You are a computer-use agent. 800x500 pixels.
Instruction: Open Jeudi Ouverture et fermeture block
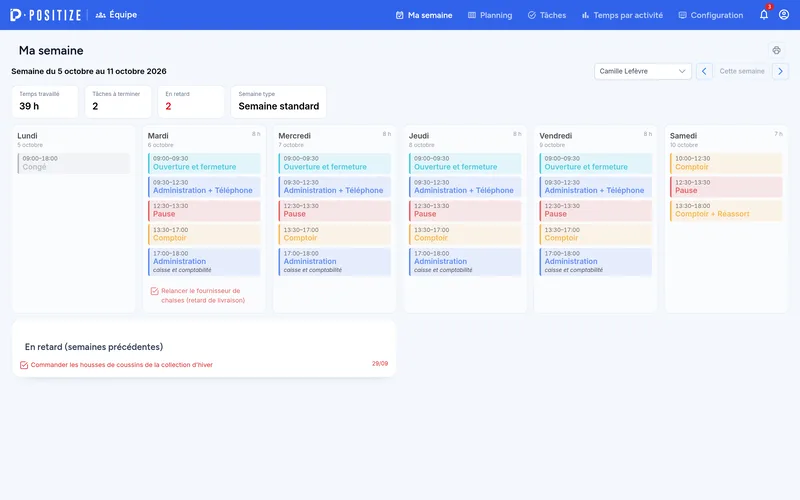[465, 163]
